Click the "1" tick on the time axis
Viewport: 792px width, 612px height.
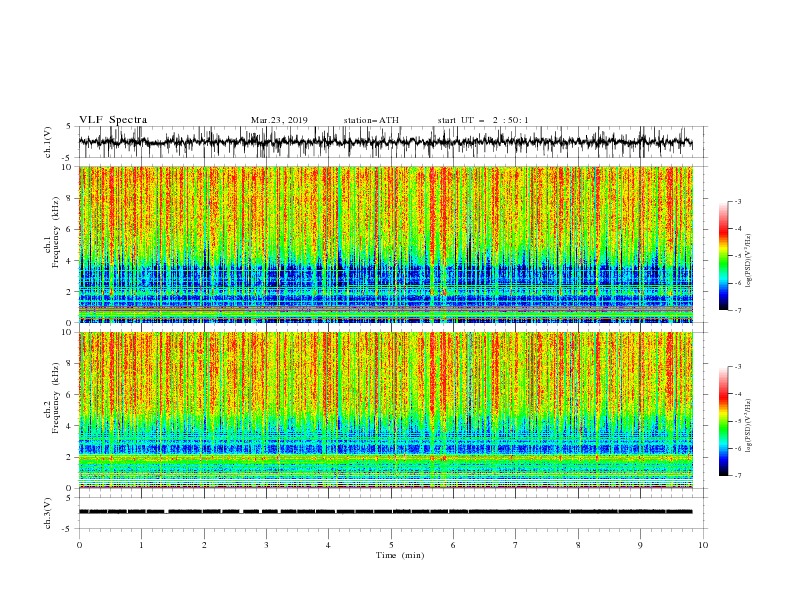pyautogui.click(x=141, y=545)
